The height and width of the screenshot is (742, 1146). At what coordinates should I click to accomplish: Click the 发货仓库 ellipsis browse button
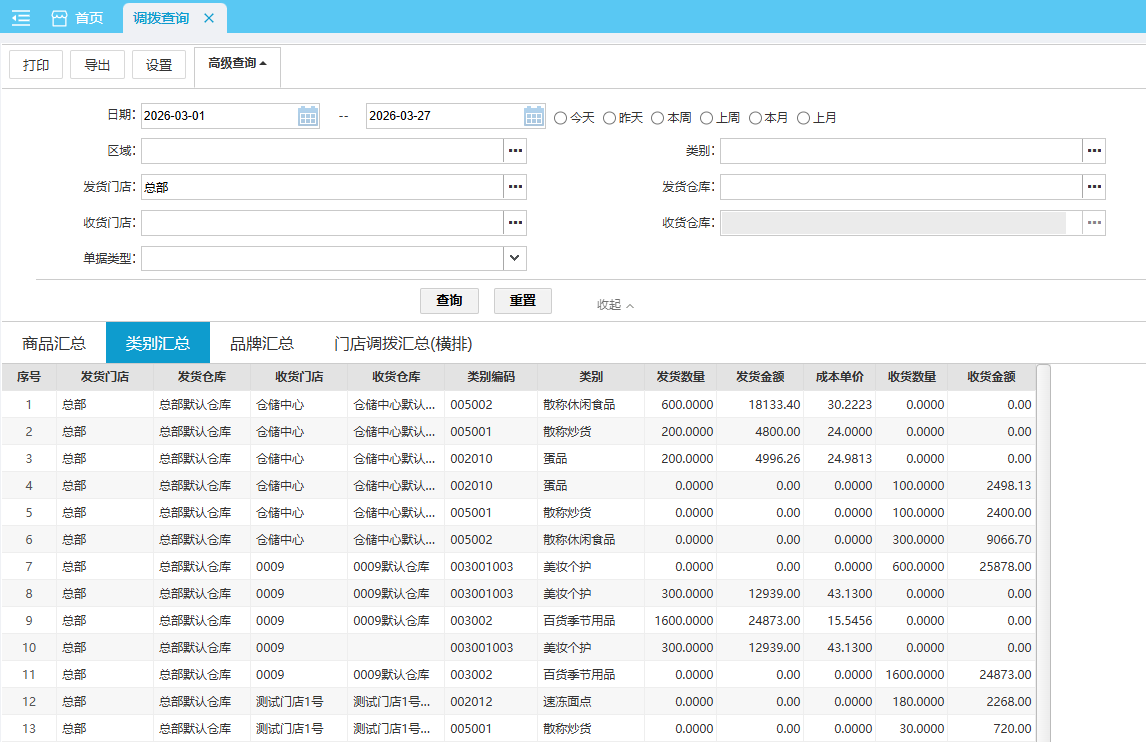[x=1094, y=187]
